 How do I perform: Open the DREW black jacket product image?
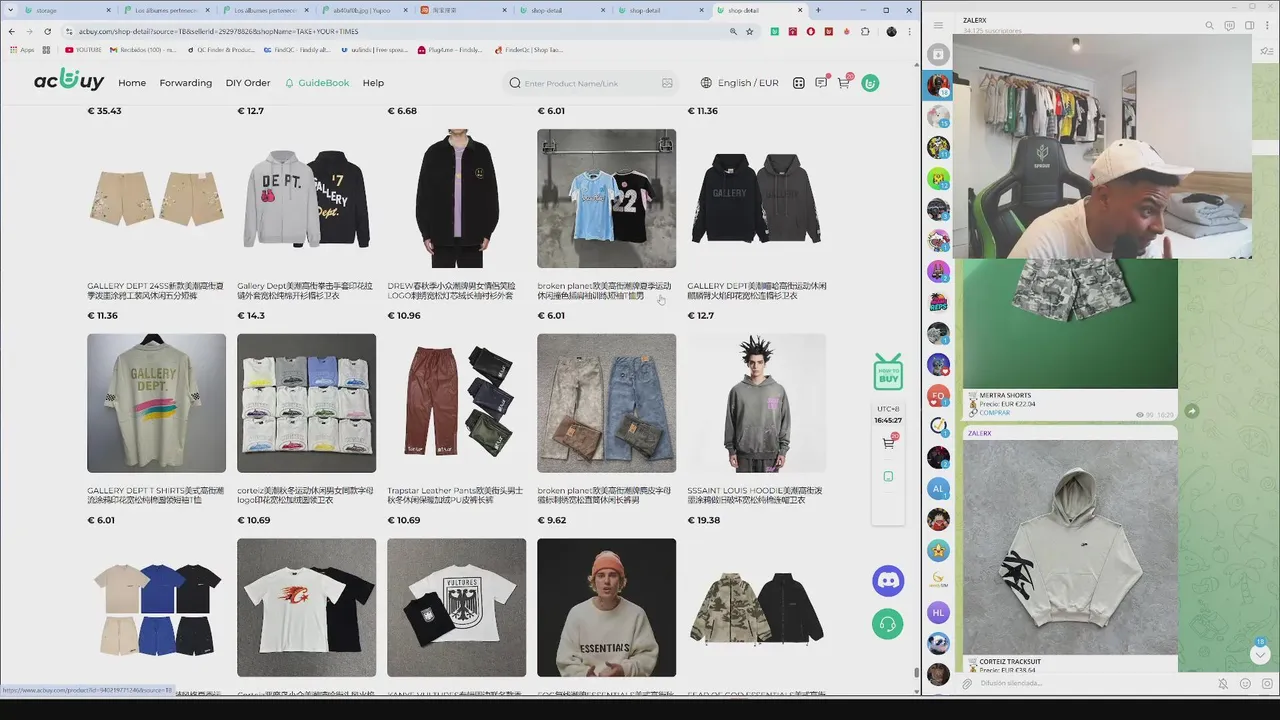click(456, 198)
